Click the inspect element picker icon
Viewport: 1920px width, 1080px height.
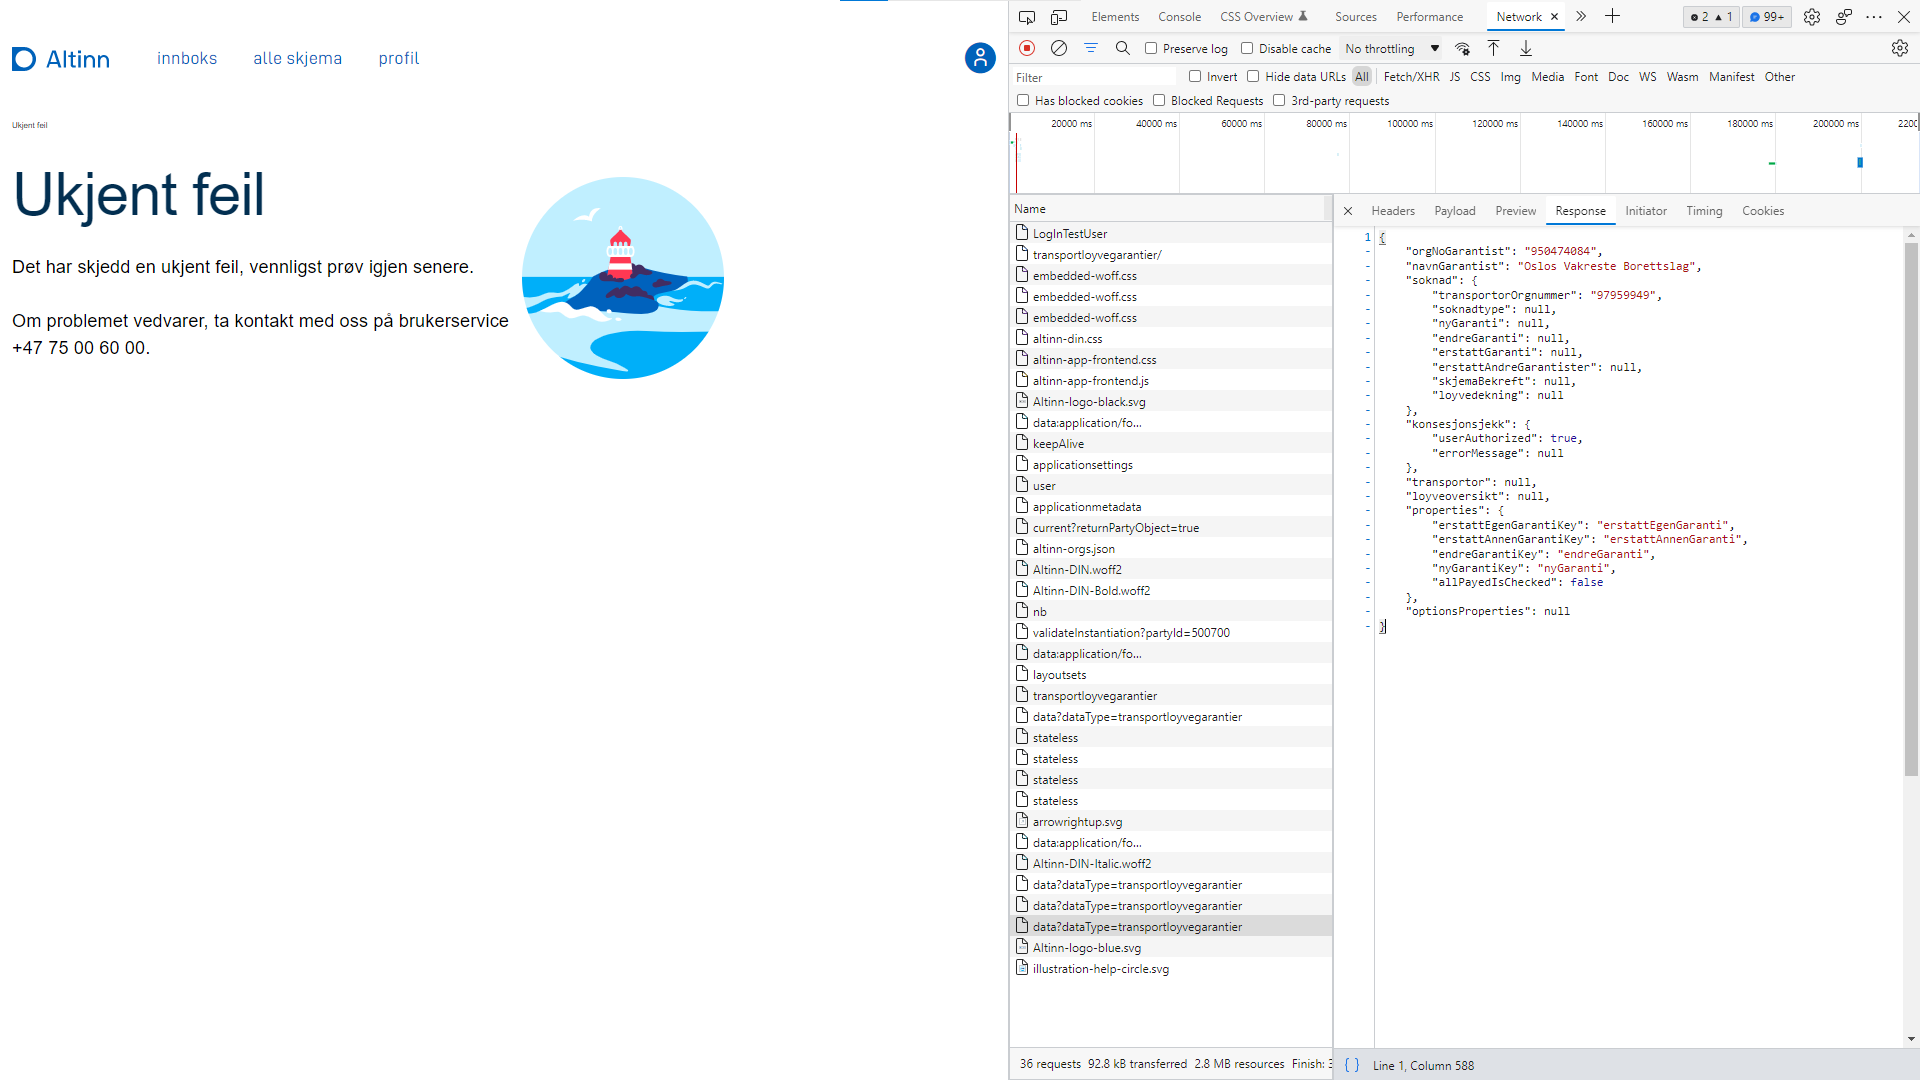point(1027,17)
